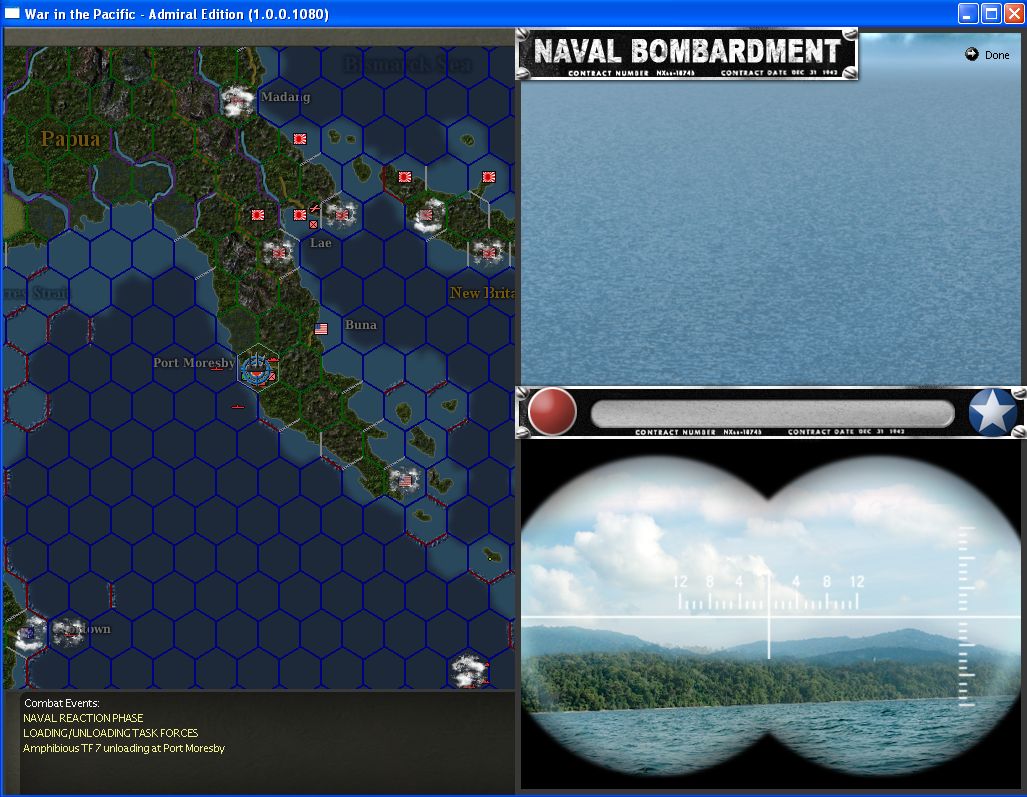Click the Combat Events heading
Screen dimensions: 1027x797
(62, 703)
